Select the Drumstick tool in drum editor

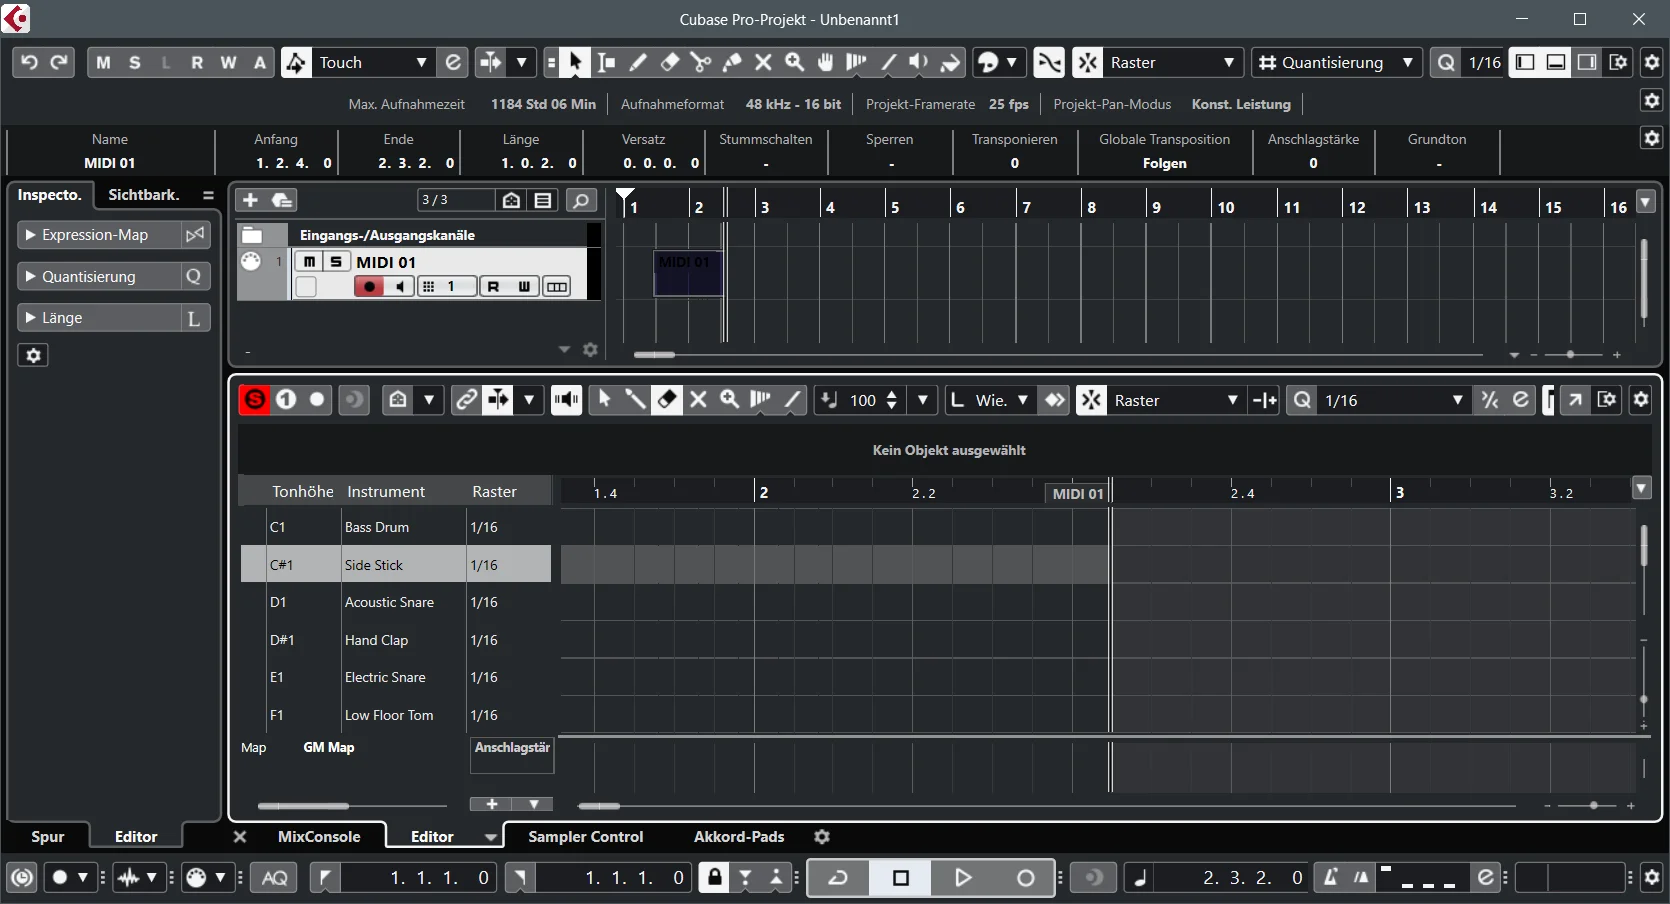635,400
